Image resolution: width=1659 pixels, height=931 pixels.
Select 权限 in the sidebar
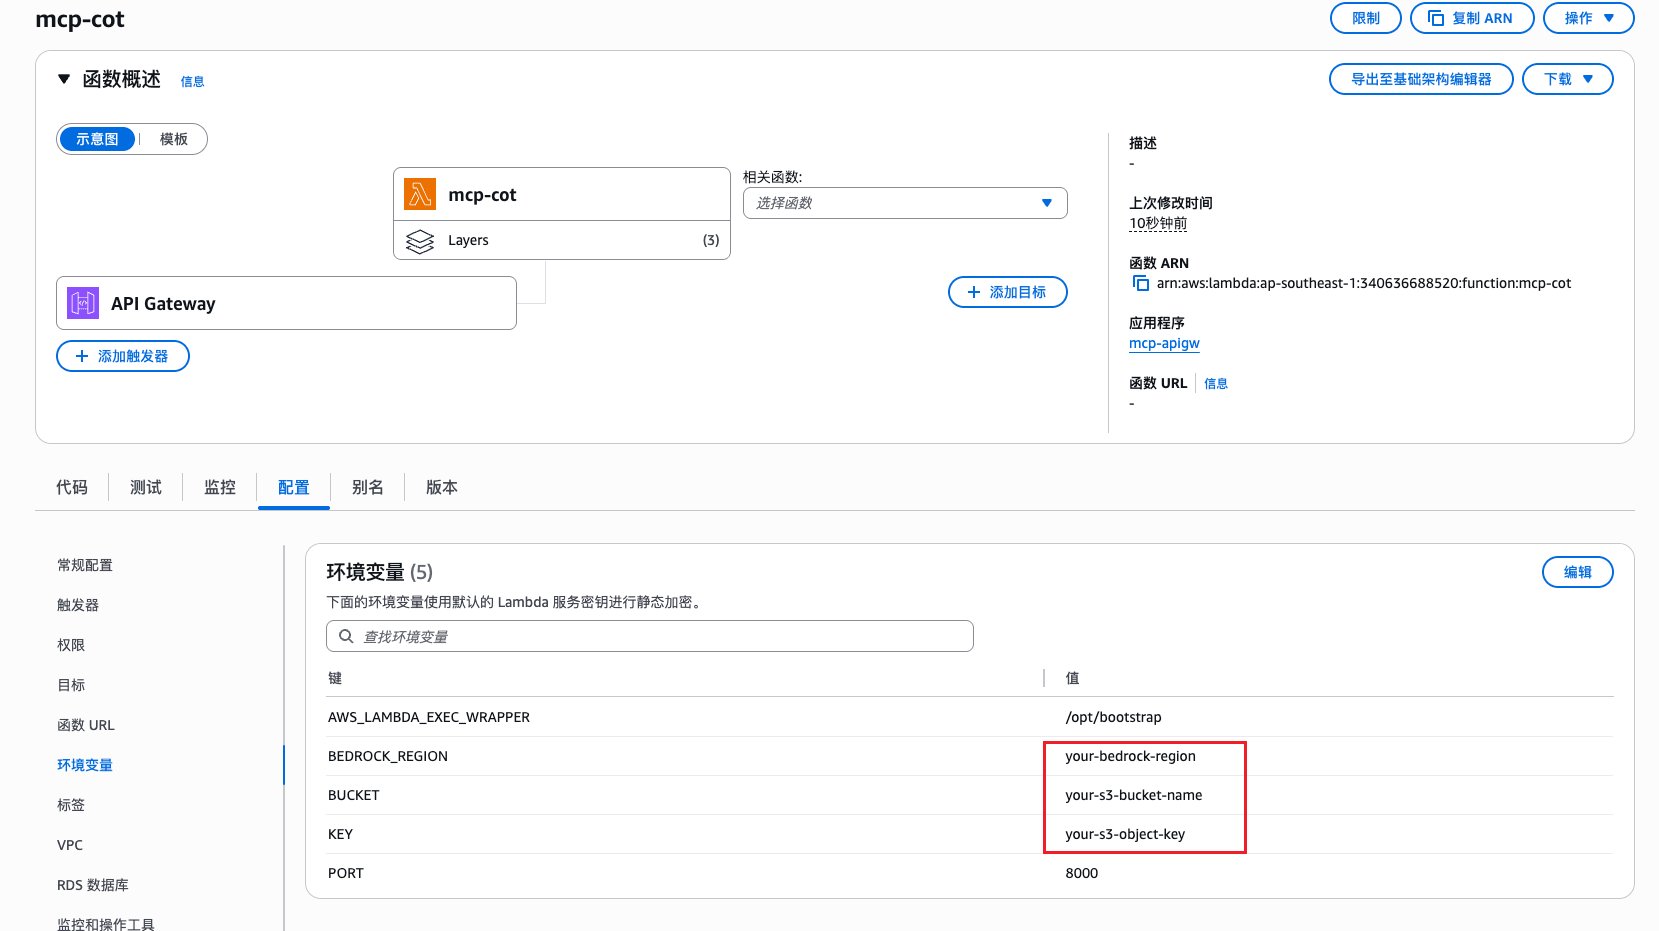coord(71,645)
